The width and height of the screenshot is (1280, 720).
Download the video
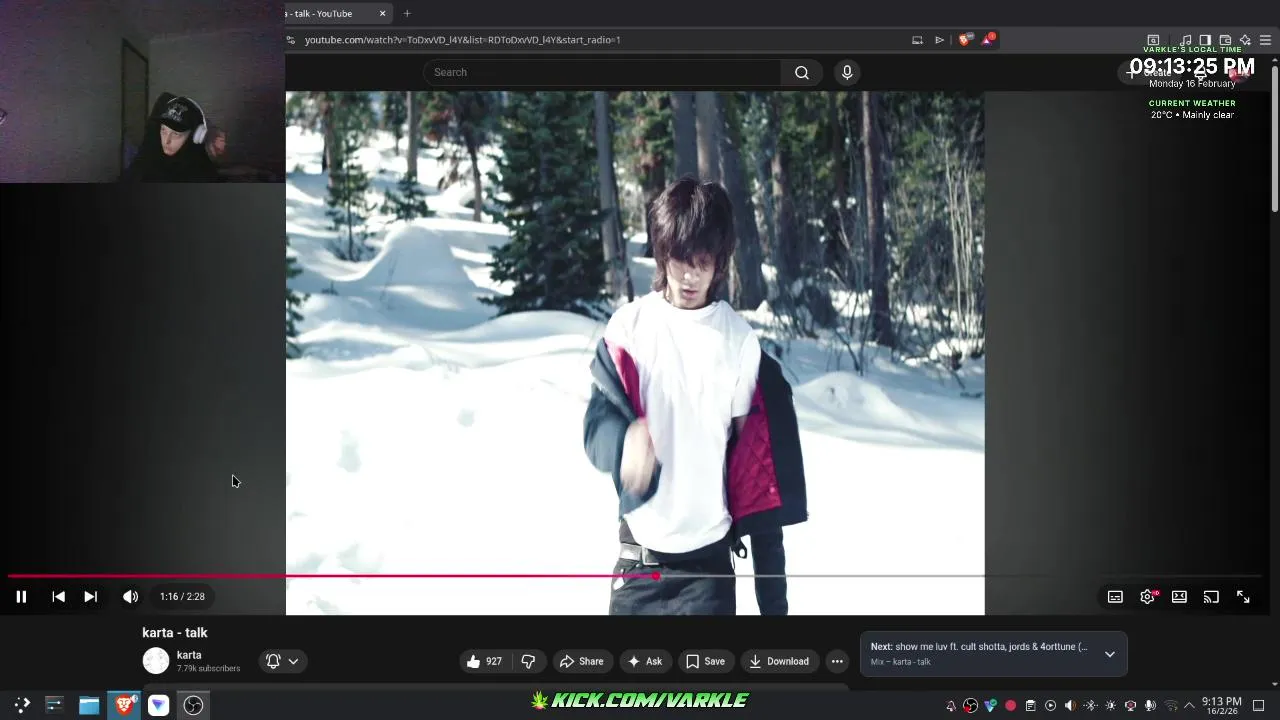(x=779, y=661)
